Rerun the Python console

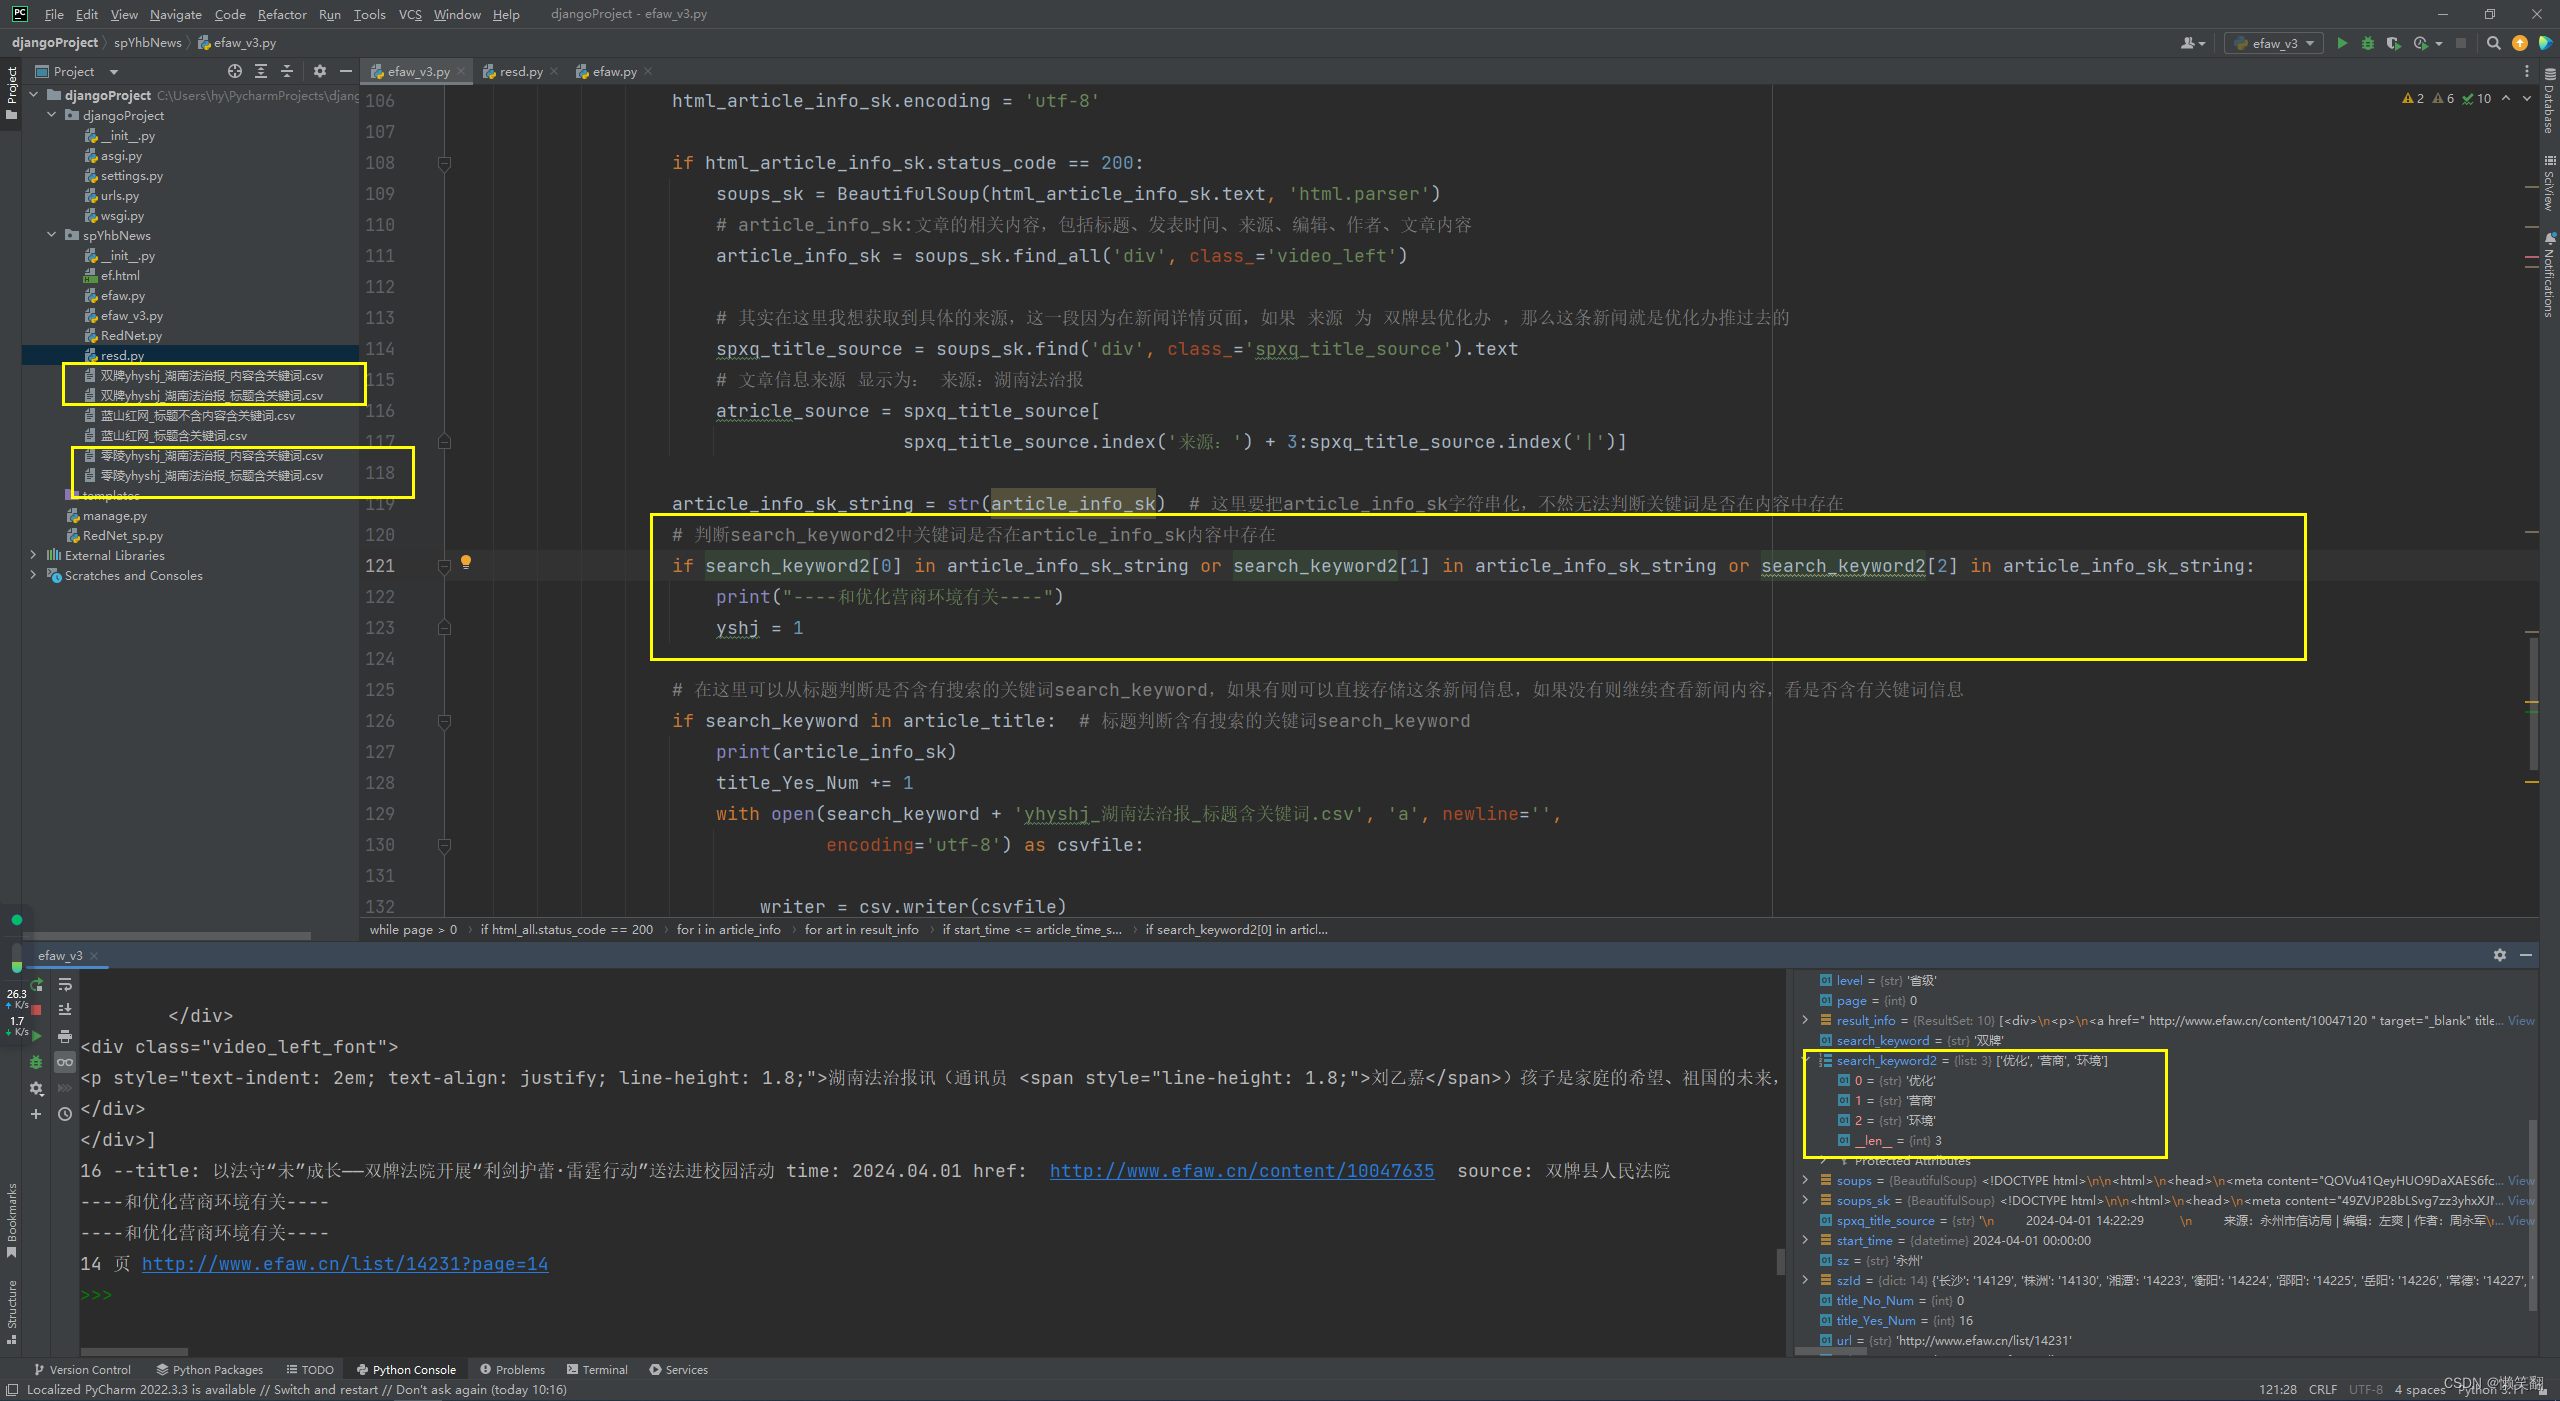[x=37, y=985]
